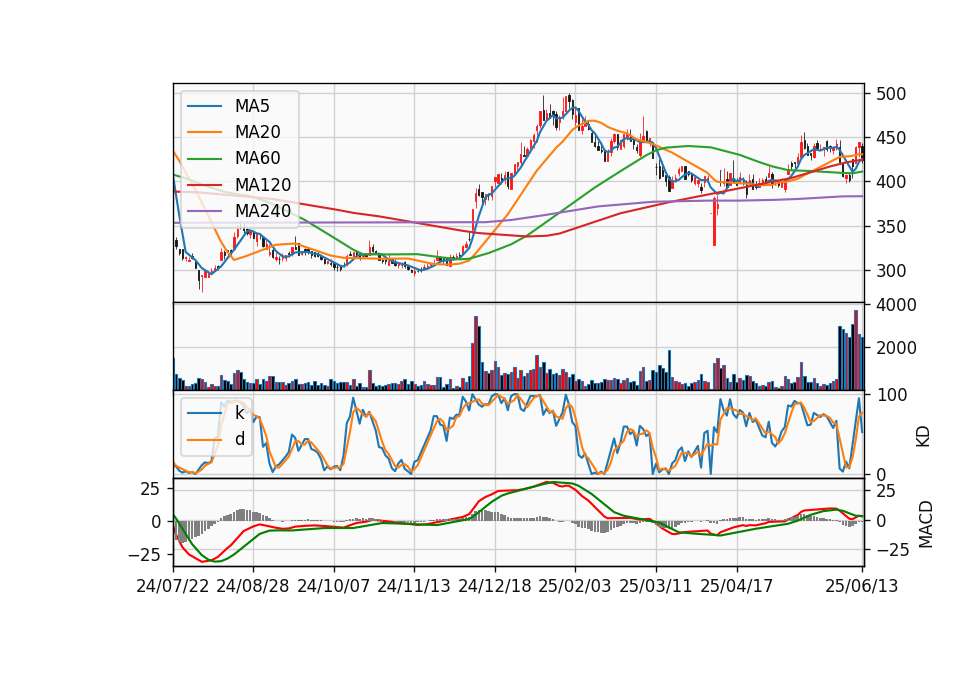This screenshot has width=960, height=690.
Task: Click the long red candlestick wick near 25/04
Action: (x=714, y=222)
